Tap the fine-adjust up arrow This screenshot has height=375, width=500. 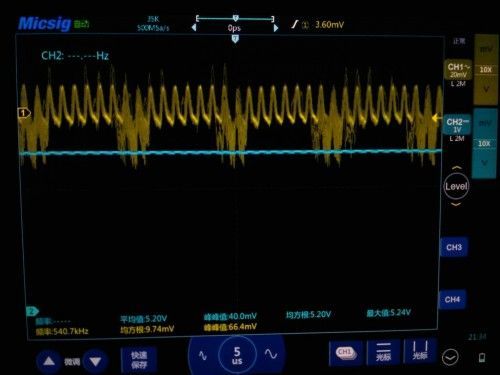49,361
